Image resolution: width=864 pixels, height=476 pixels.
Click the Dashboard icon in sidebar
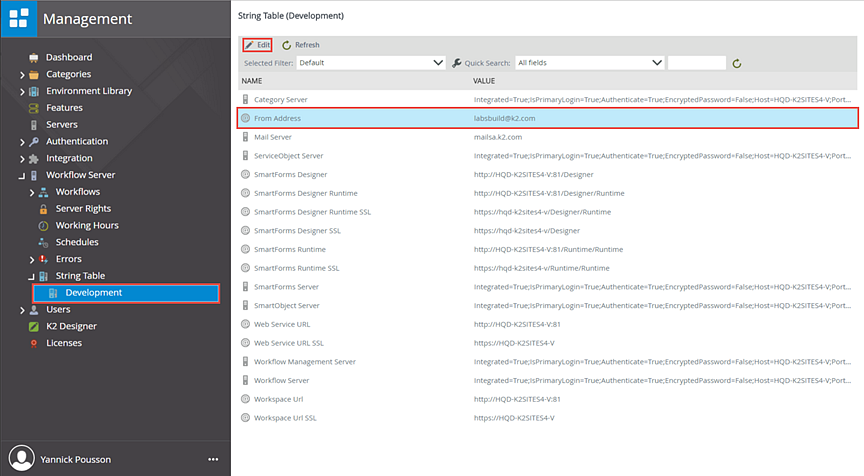click(34, 57)
